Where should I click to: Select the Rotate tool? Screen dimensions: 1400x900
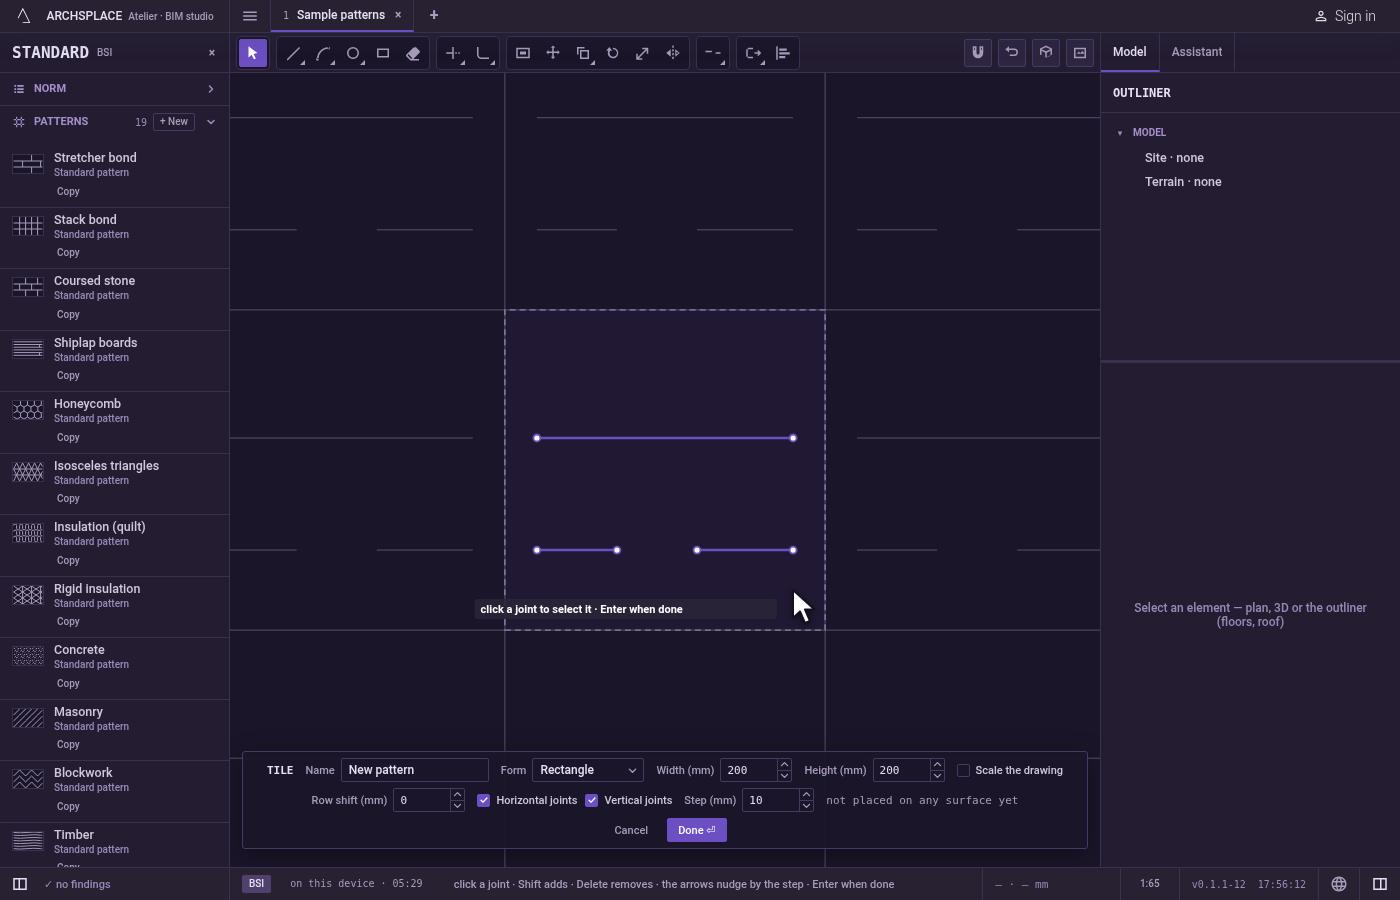point(613,53)
